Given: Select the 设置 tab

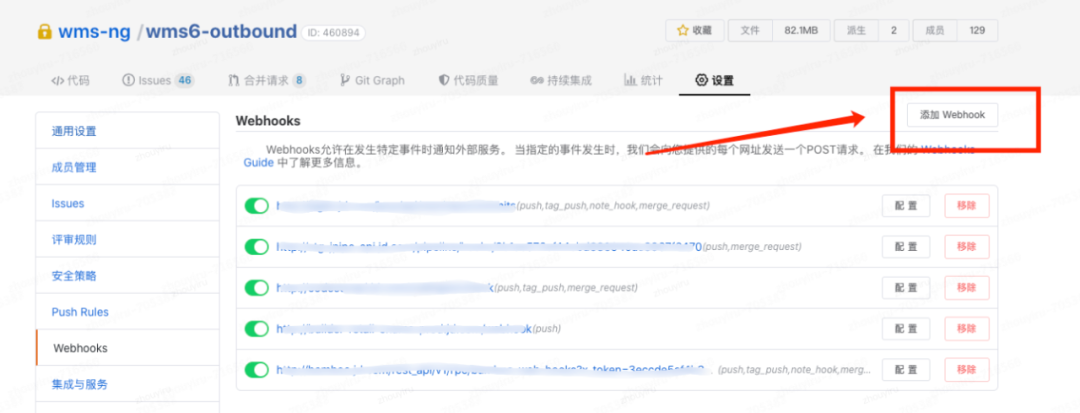Looking at the screenshot, I should 714,81.
